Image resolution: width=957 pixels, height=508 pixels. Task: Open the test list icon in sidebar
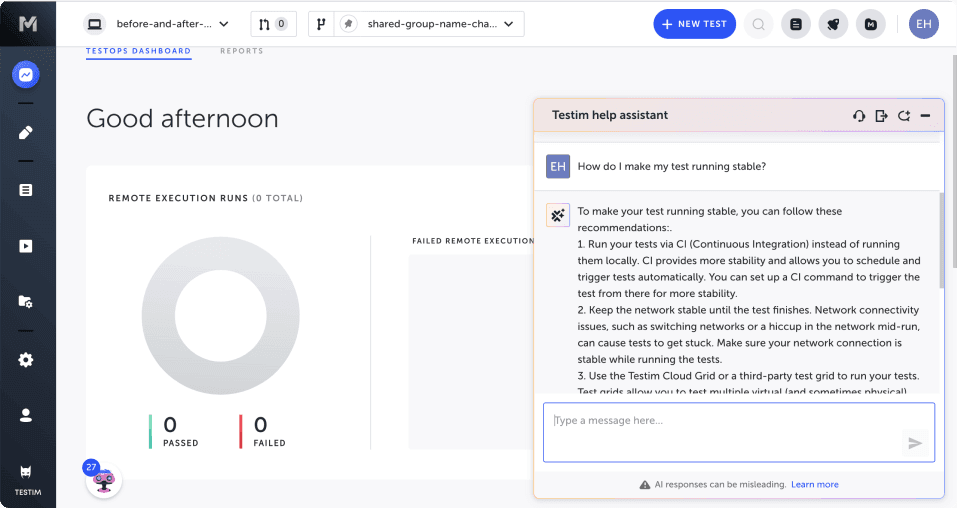click(26, 190)
